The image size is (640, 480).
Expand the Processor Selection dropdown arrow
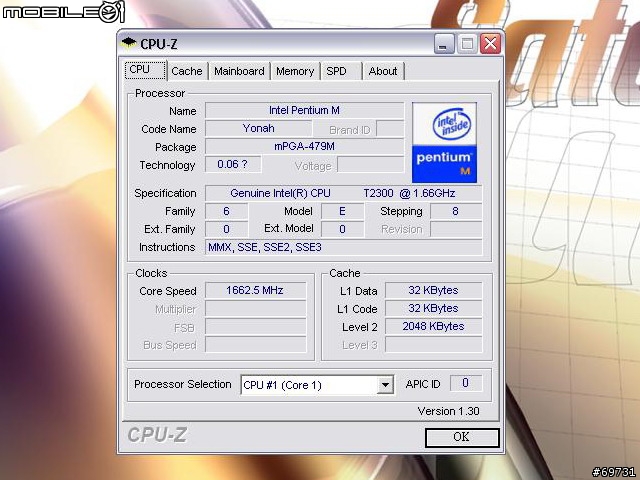click(x=384, y=384)
